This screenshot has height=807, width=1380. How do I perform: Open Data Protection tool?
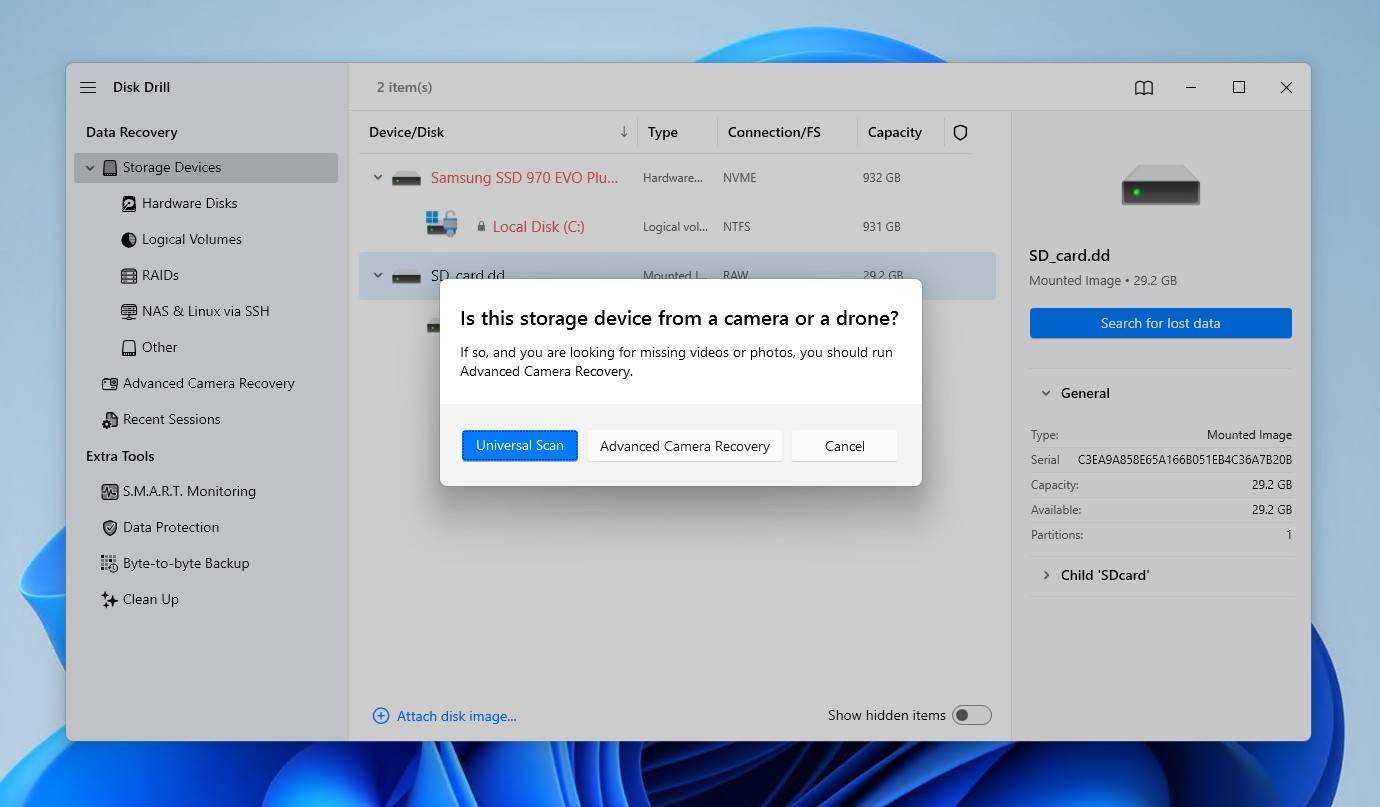click(171, 528)
